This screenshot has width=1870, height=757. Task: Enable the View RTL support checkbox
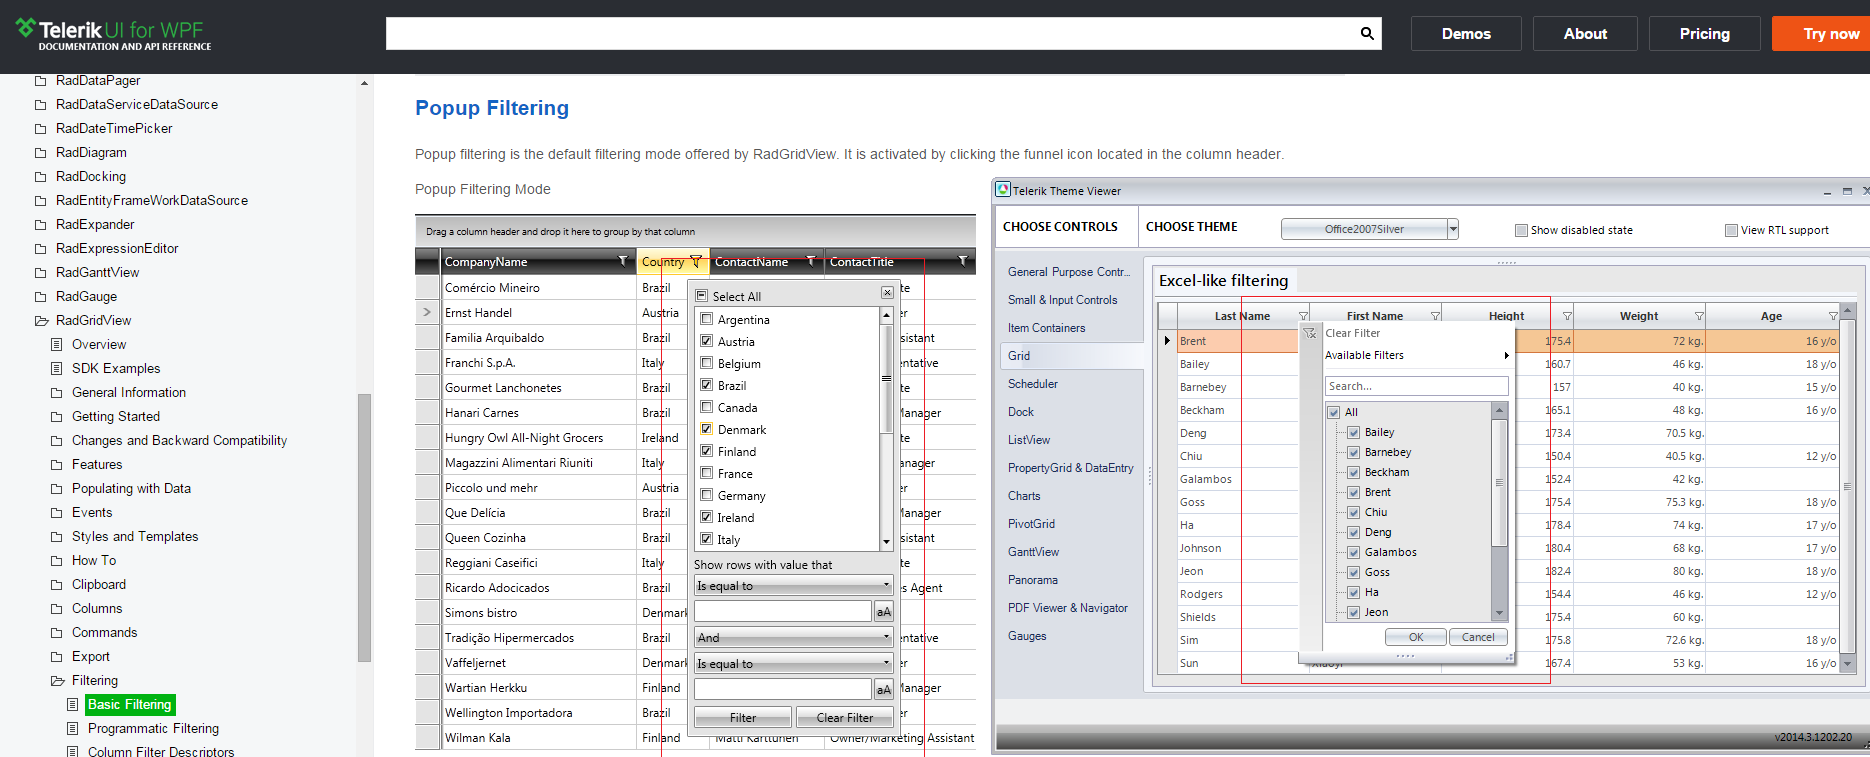[x=1731, y=230]
